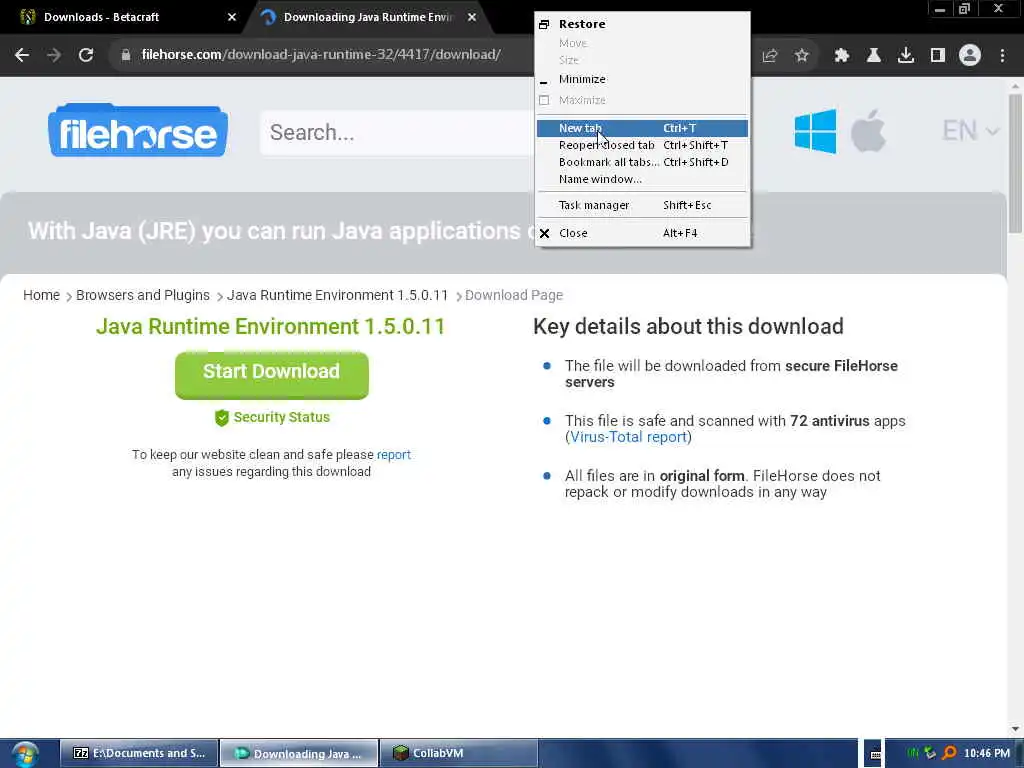1024x768 pixels.
Task: Click the FileHorse logo
Action: point(138,131)
